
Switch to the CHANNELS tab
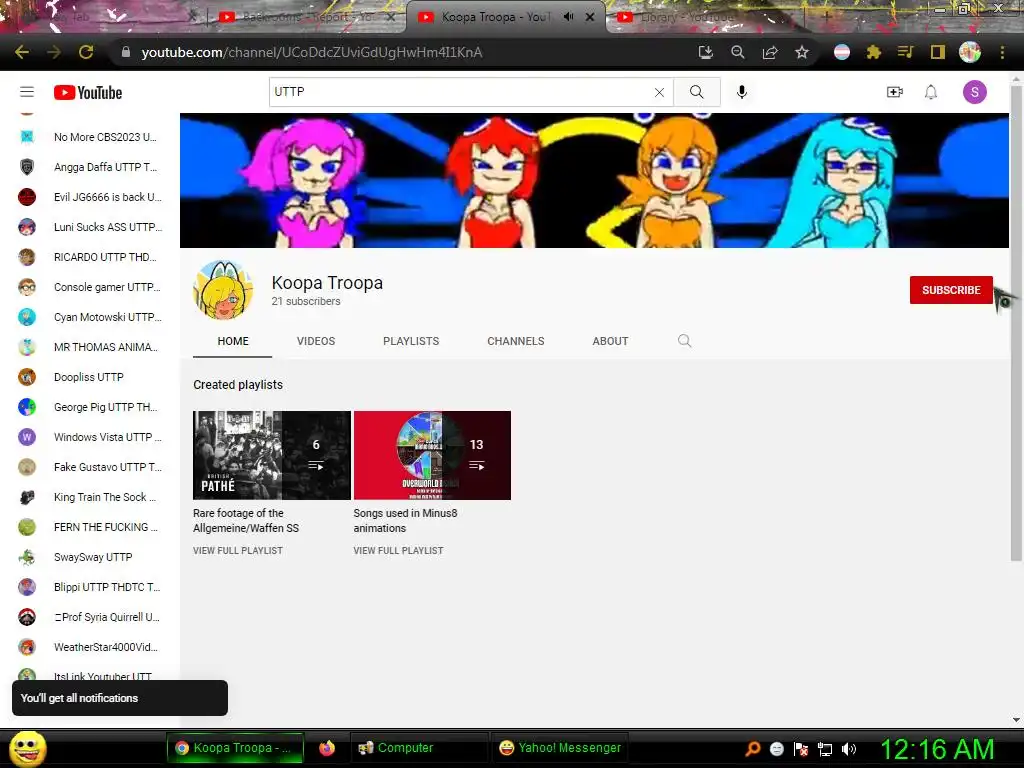[516, 341]
